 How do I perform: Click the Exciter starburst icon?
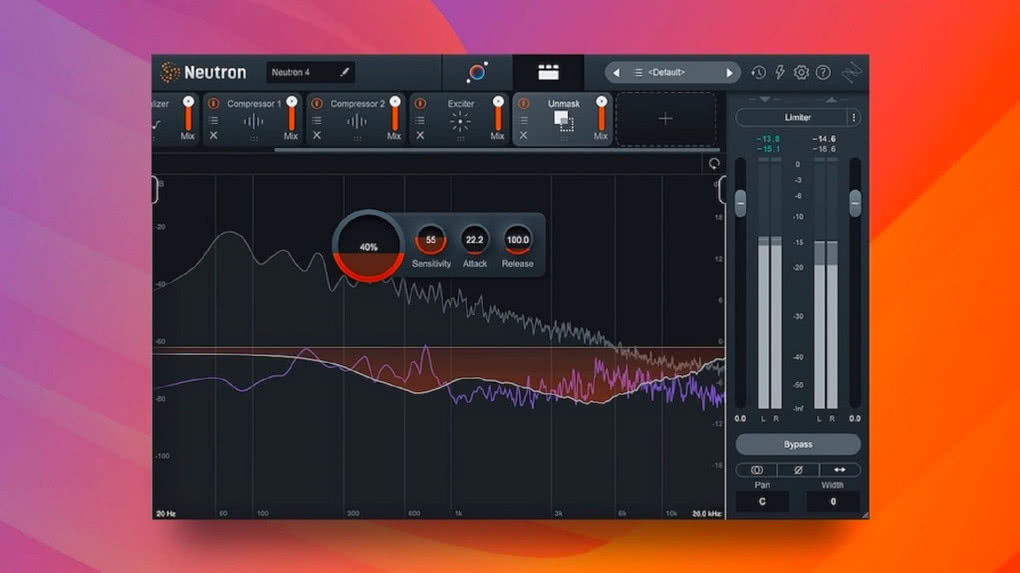tap(460, 122)
